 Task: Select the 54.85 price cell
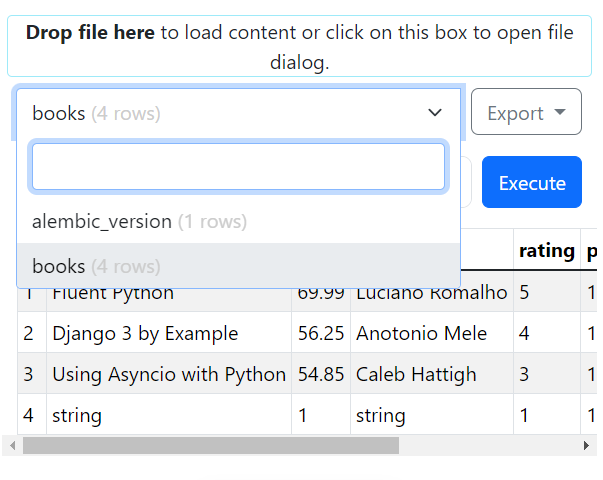[321, 374]
